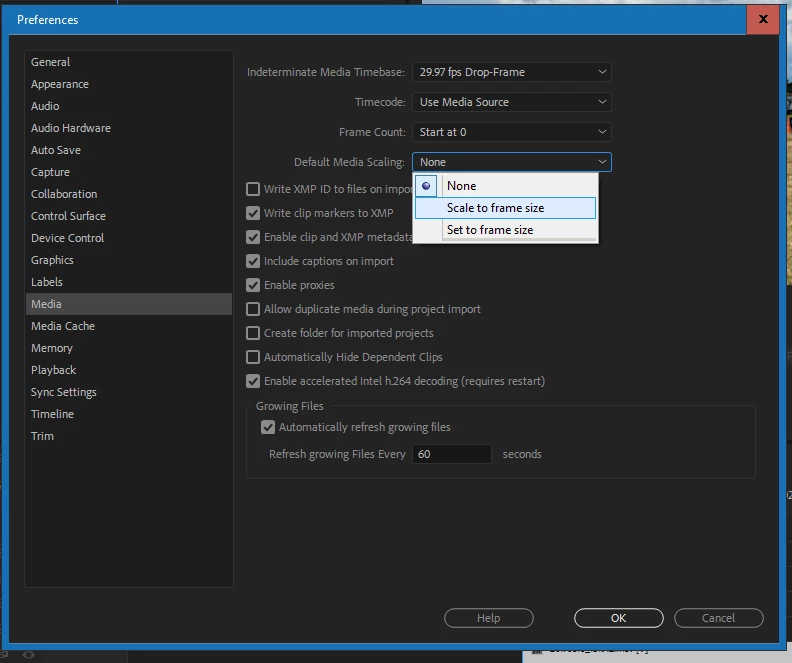Click Refresh growing Files Every seconds field

[x=452, y=454]
